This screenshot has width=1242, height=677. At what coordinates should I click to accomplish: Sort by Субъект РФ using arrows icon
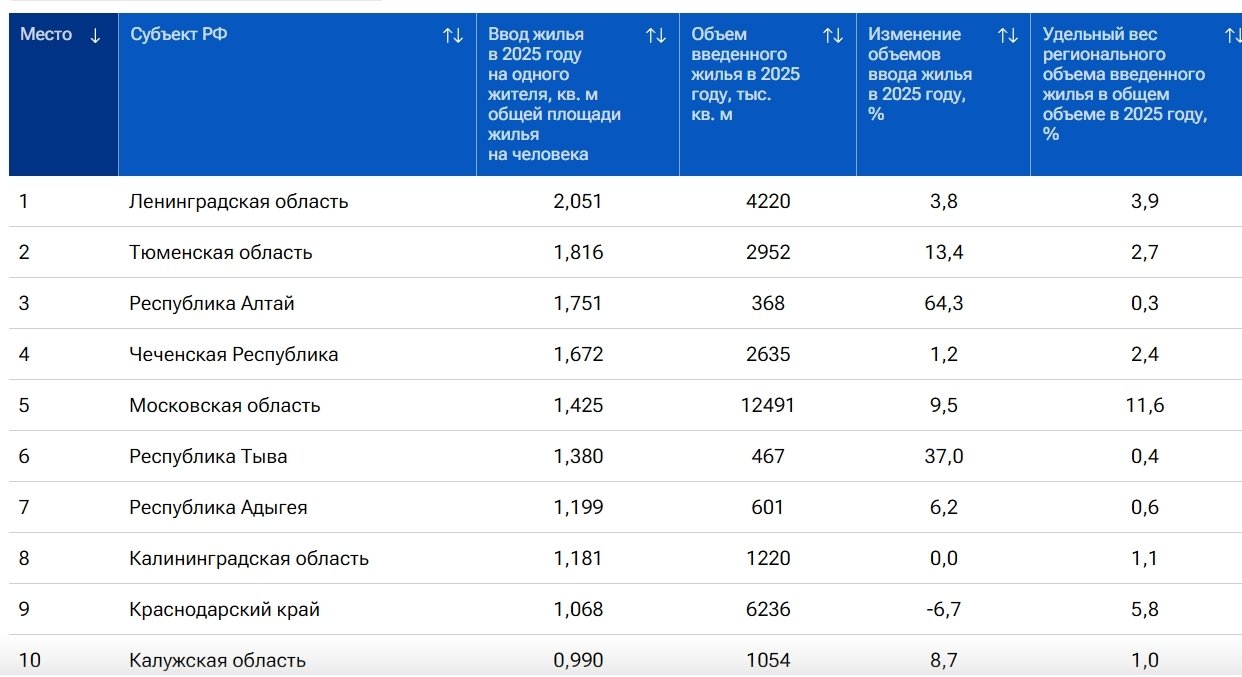point(453,35)
